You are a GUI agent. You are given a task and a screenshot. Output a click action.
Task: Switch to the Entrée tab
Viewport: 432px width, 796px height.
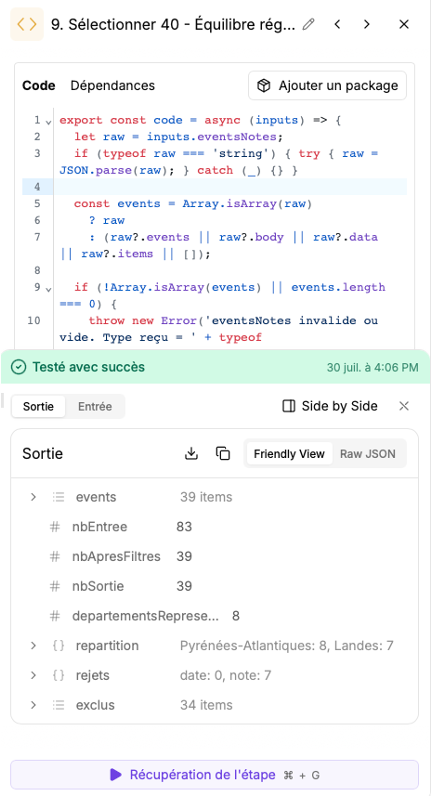(95, 407)
